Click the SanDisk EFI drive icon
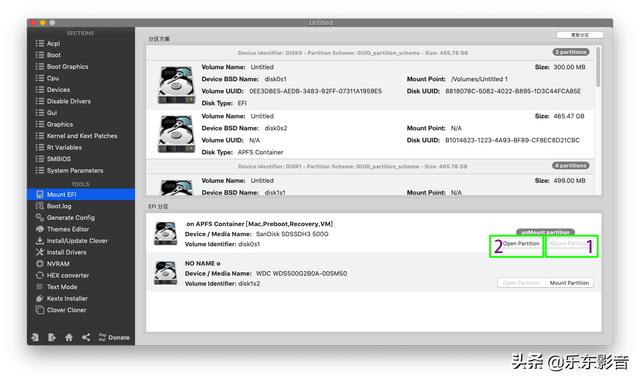This screenshot has height=381, width=640. point(165,233)
